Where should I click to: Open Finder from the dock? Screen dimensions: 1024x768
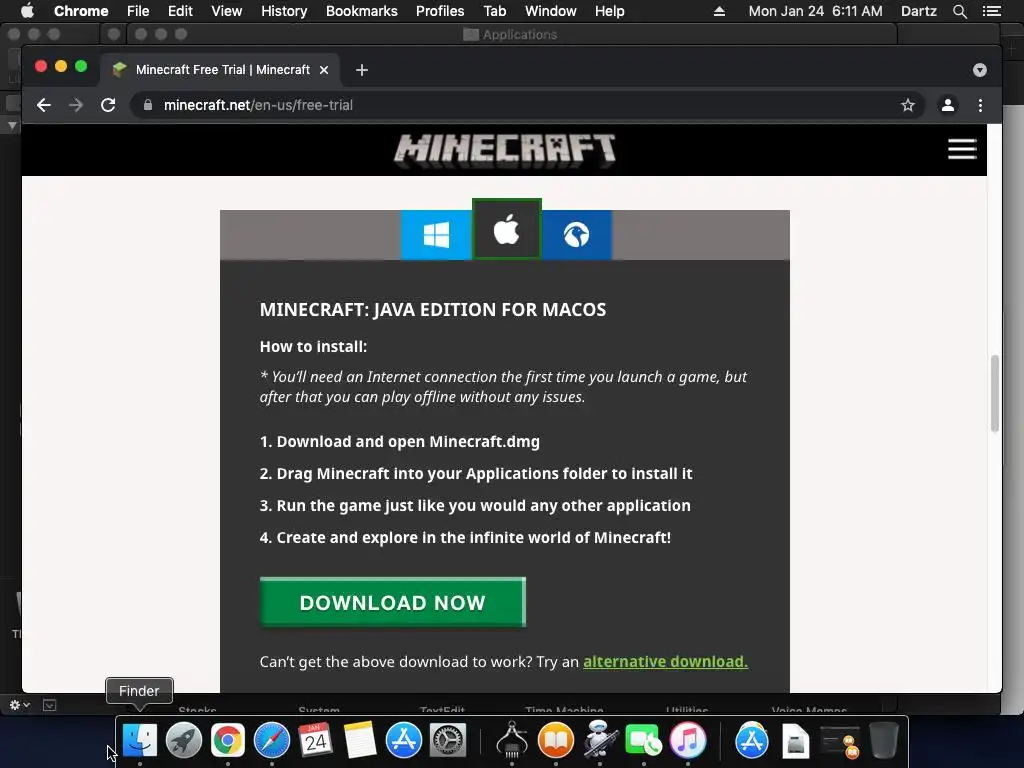click(x=140, y=740)
